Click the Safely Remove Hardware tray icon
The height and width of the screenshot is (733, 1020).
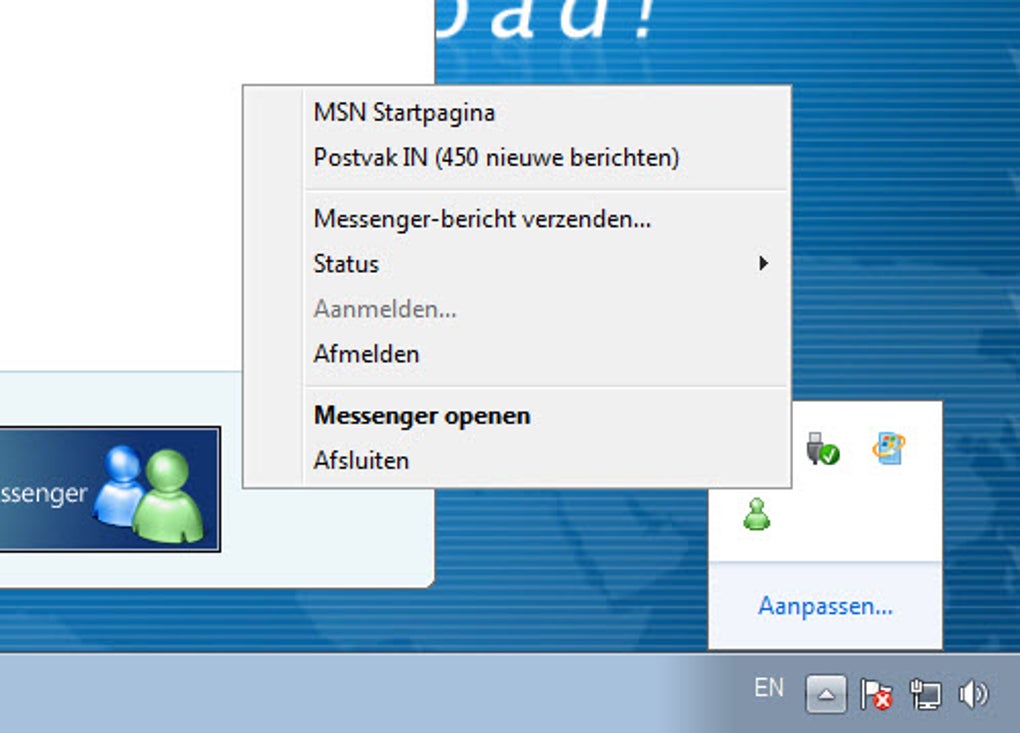coord(822,448)
